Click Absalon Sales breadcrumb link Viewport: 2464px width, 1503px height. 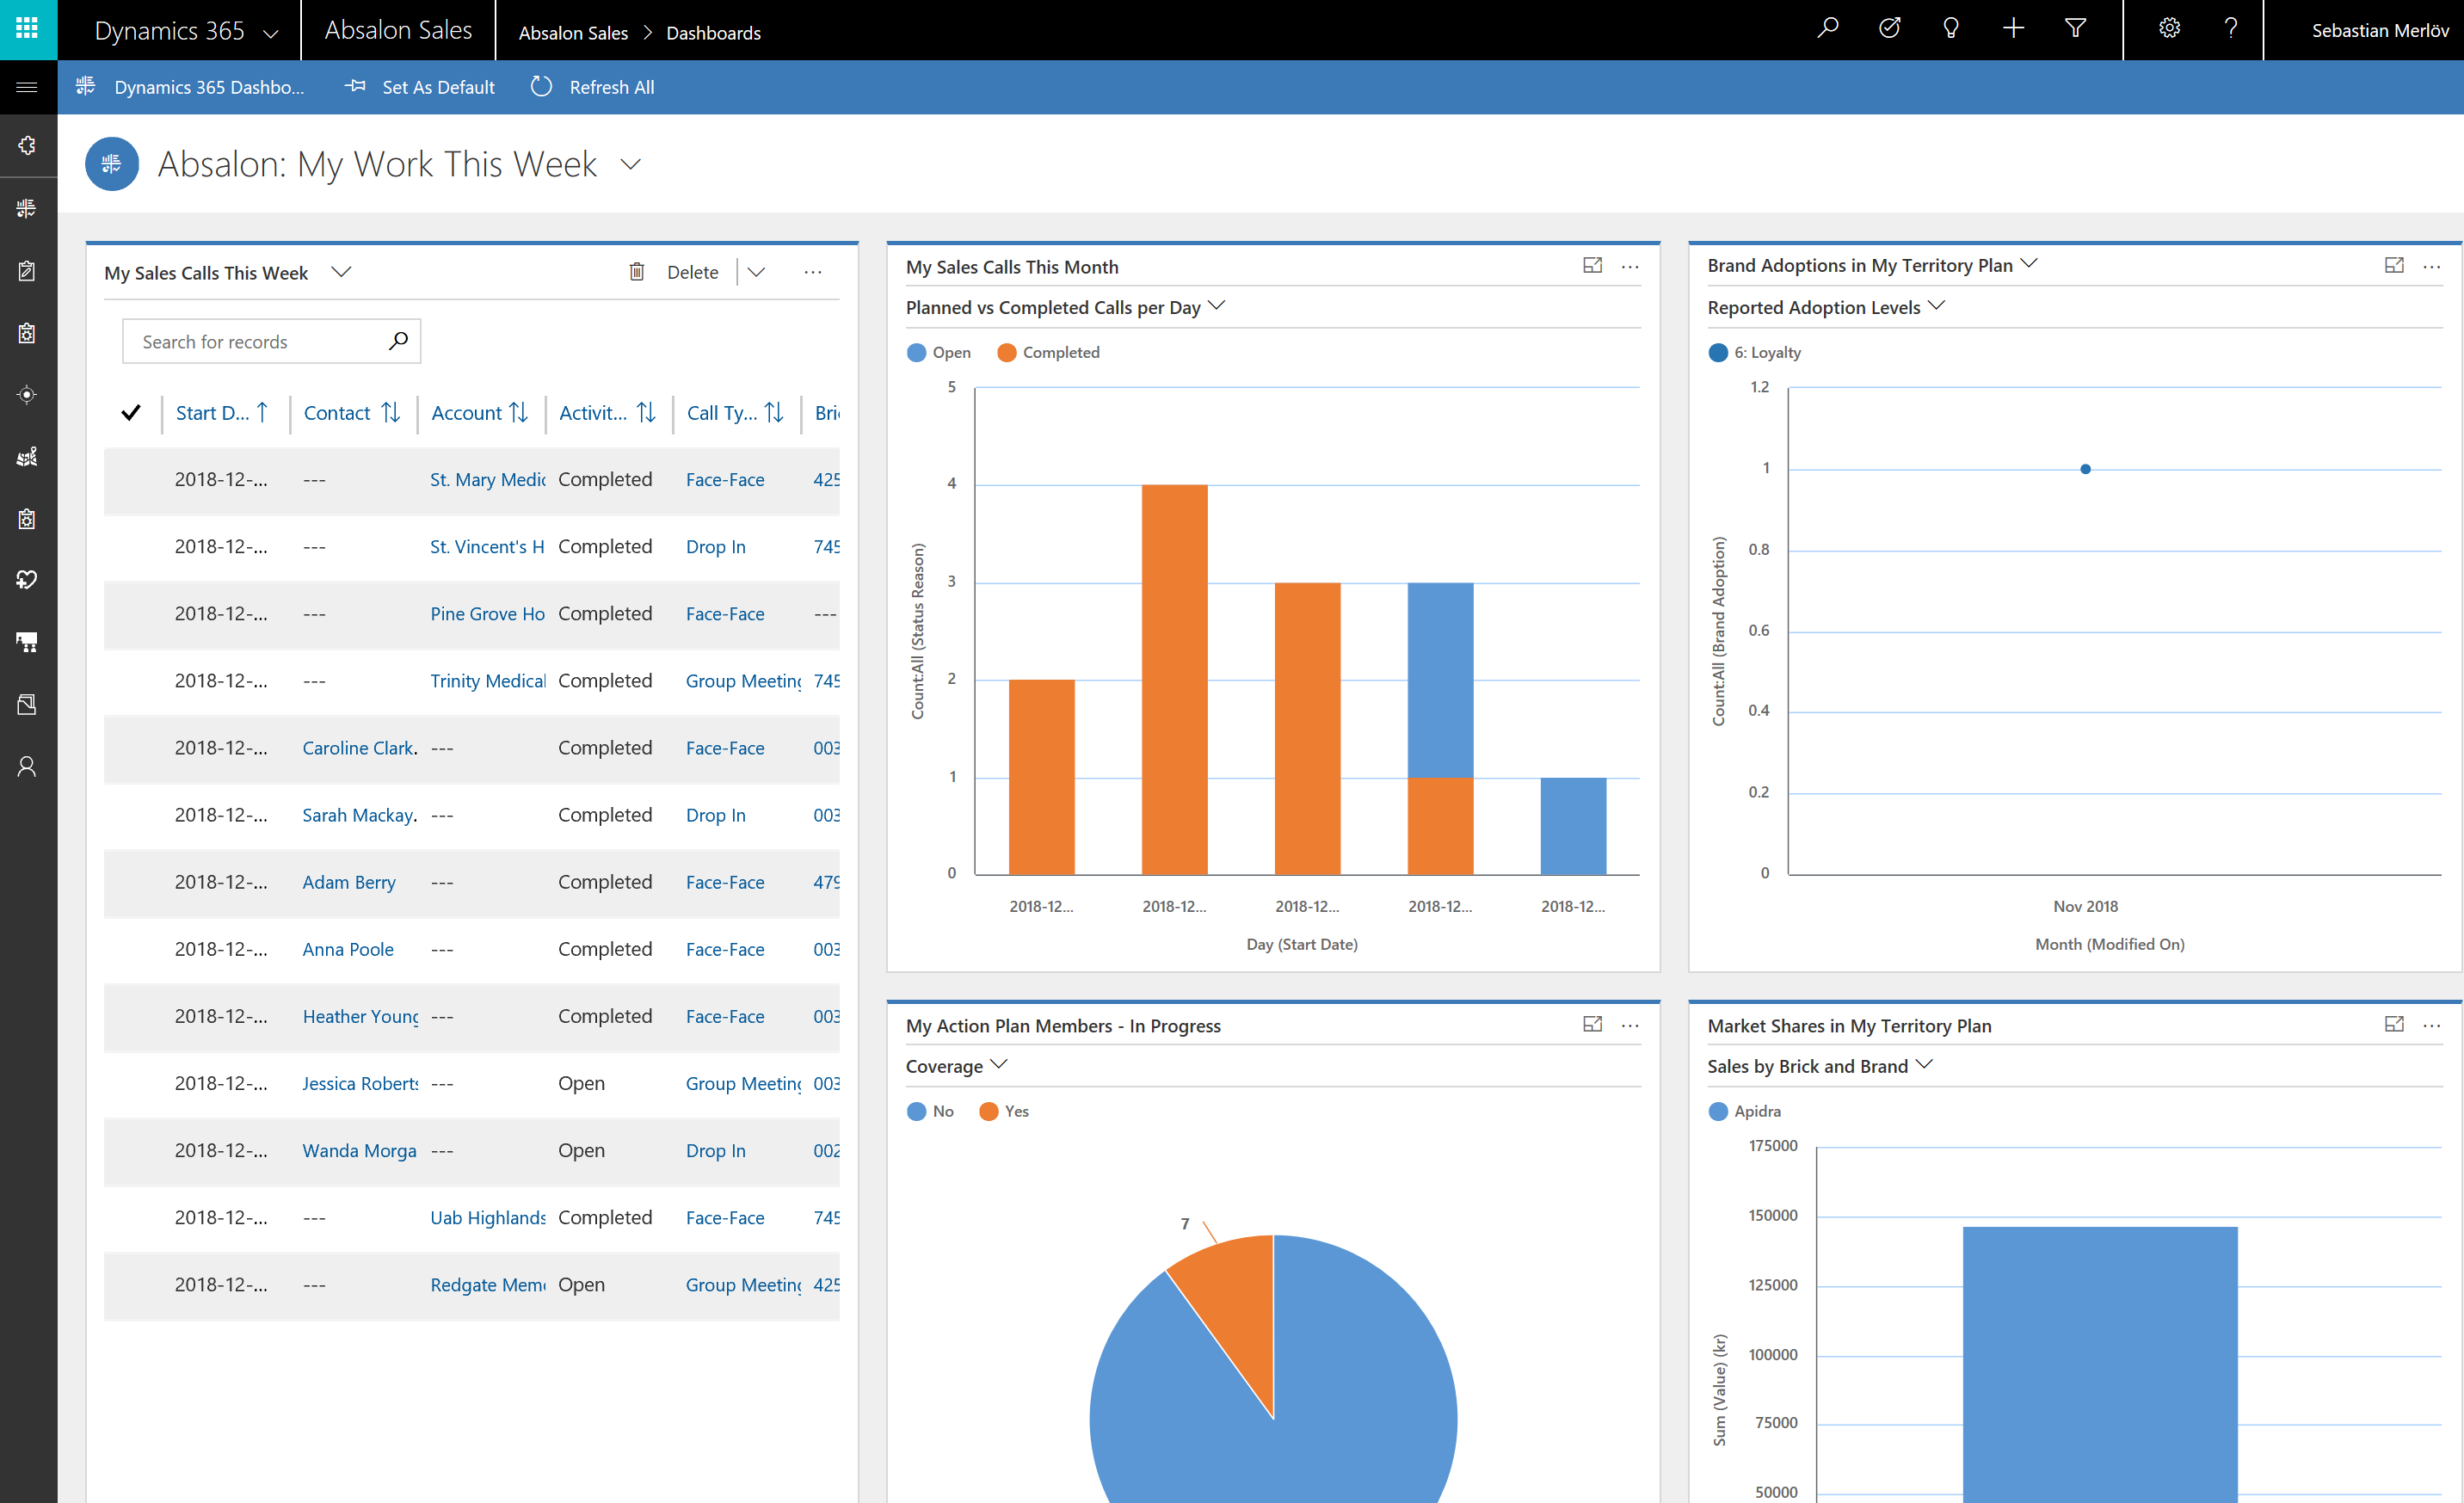click(x=573, y=33)
